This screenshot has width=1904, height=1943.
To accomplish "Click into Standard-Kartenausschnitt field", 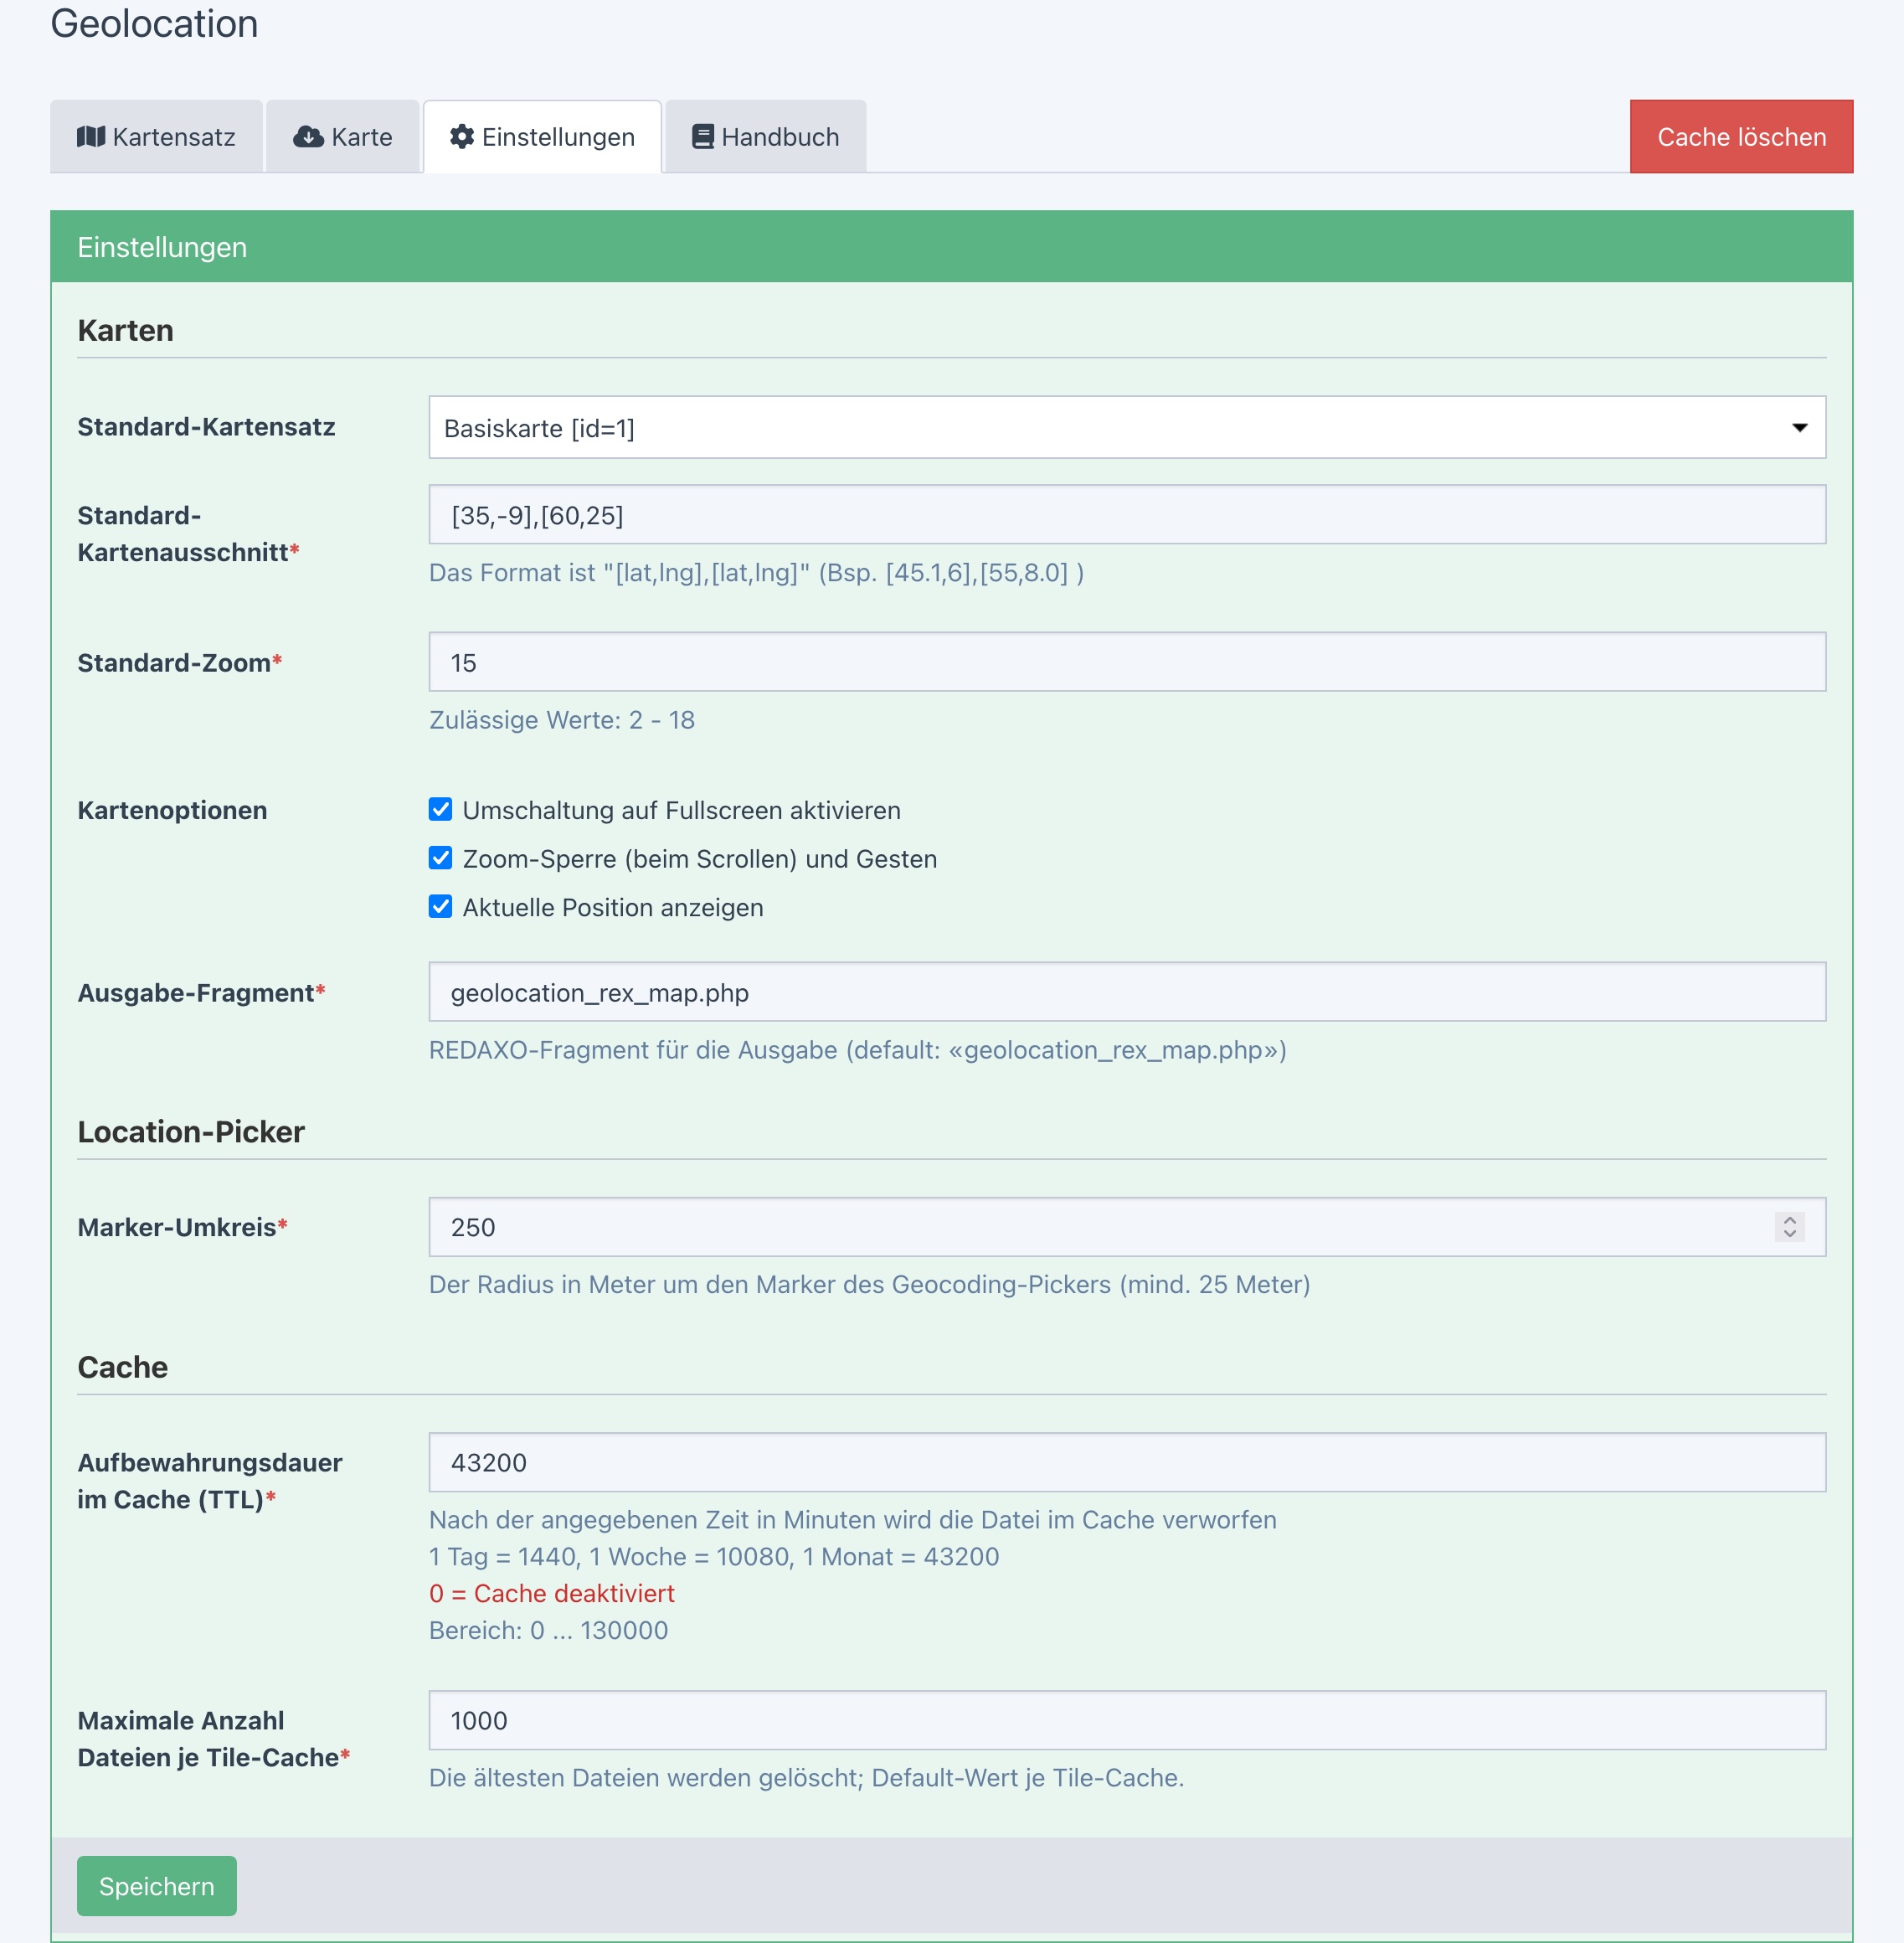I will (1127, 515).
